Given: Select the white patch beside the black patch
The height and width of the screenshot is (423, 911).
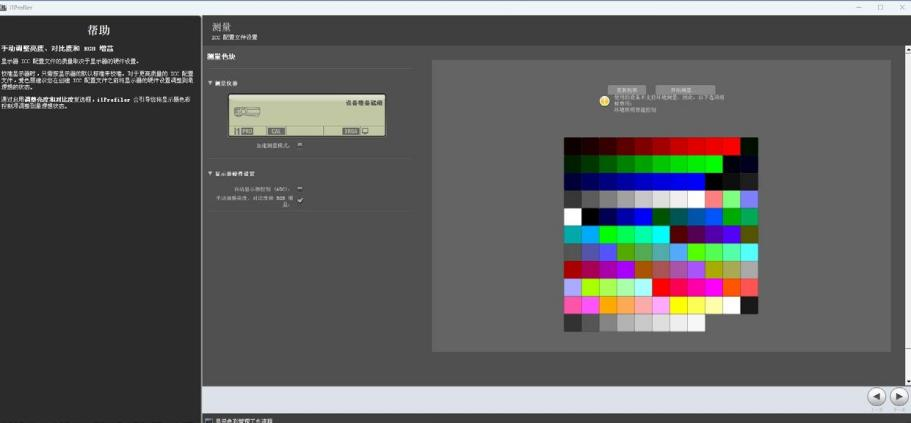Looking at the screenshot, I should (x=572, y=217).
